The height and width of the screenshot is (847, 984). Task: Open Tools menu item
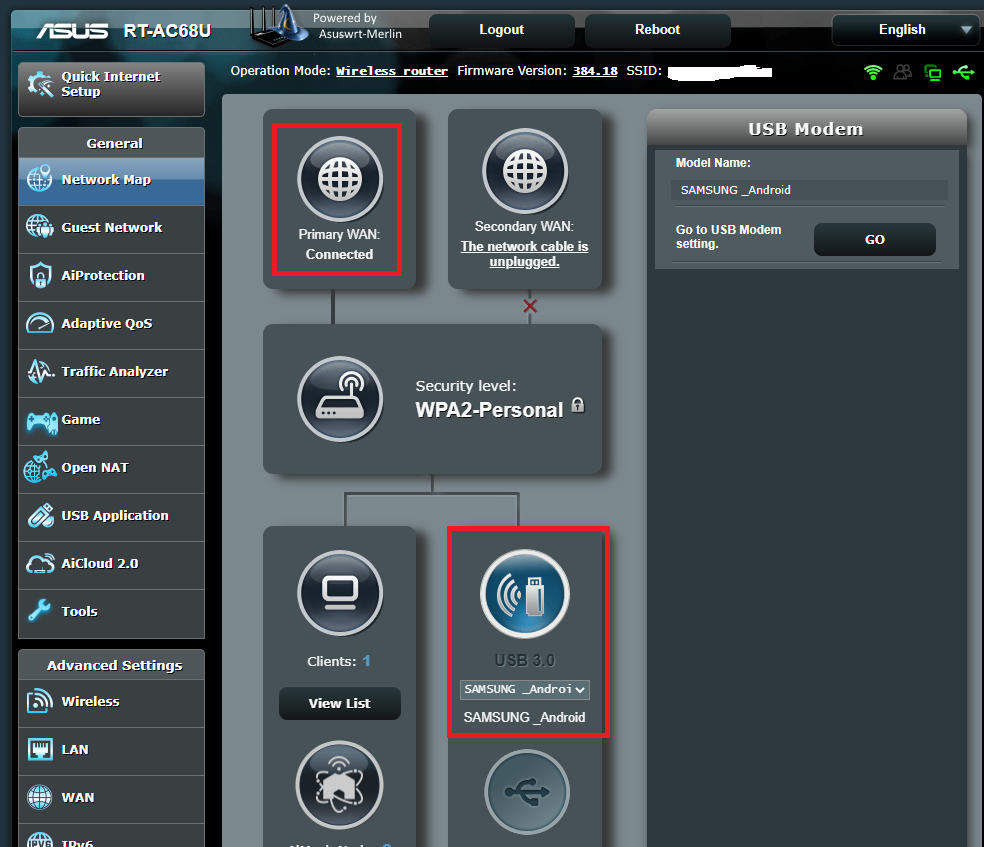tap(111, 613)
